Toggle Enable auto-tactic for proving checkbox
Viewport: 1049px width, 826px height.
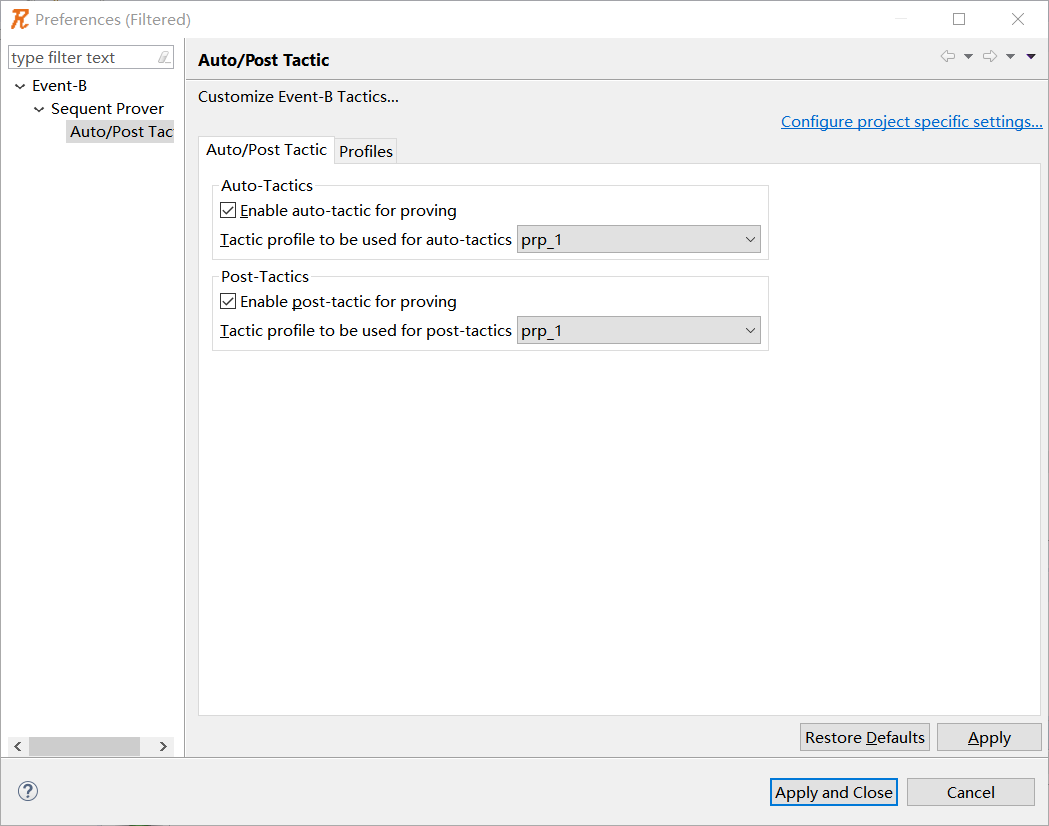(227, 210)
